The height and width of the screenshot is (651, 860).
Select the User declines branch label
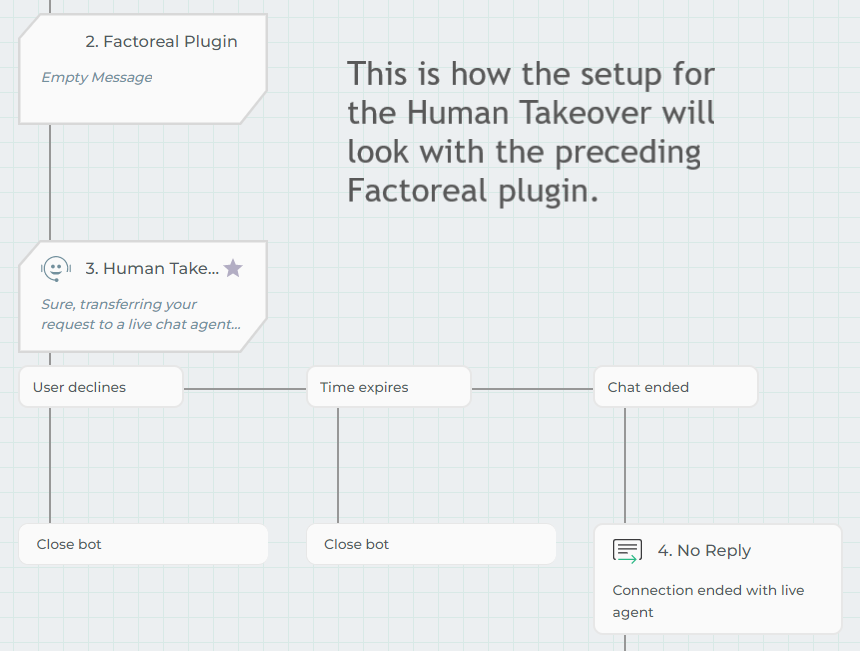pyautogui.click(x=100, y=387)
